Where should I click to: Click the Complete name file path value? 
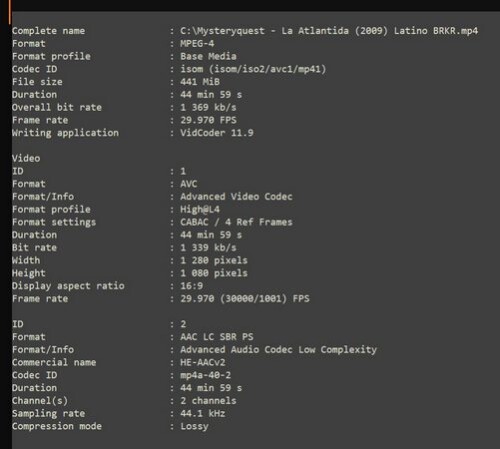(x=329, y=31)
